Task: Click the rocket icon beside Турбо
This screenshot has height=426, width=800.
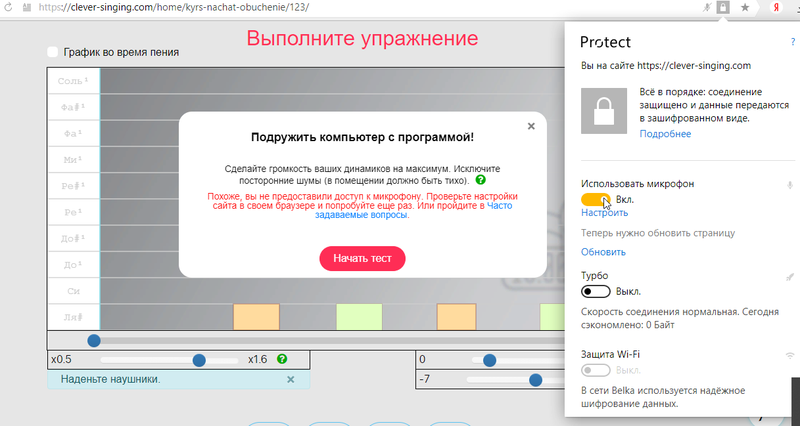Action: click(x=790, y=277)
